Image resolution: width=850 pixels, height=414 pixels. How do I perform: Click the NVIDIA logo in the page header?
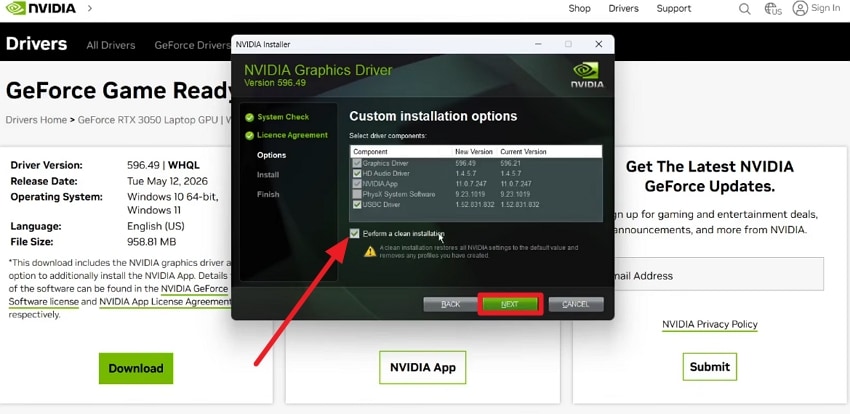click(x=41, y=8)
